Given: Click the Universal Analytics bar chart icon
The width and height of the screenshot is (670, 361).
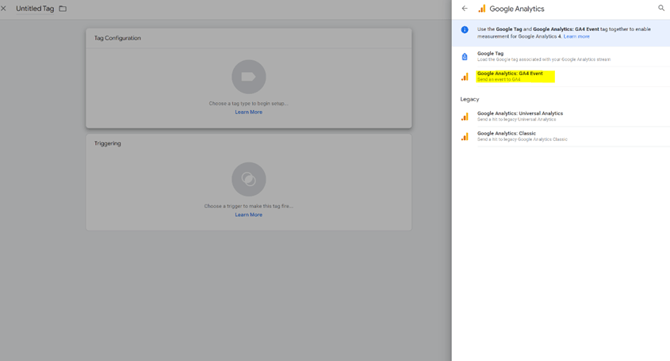Looking at the screenshot, I should [464, 117].
